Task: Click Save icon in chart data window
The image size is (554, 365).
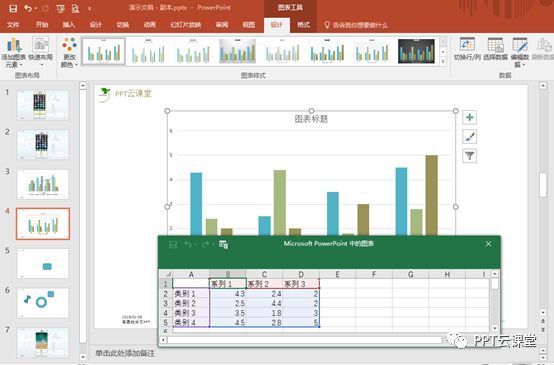Action: (173, 244)
